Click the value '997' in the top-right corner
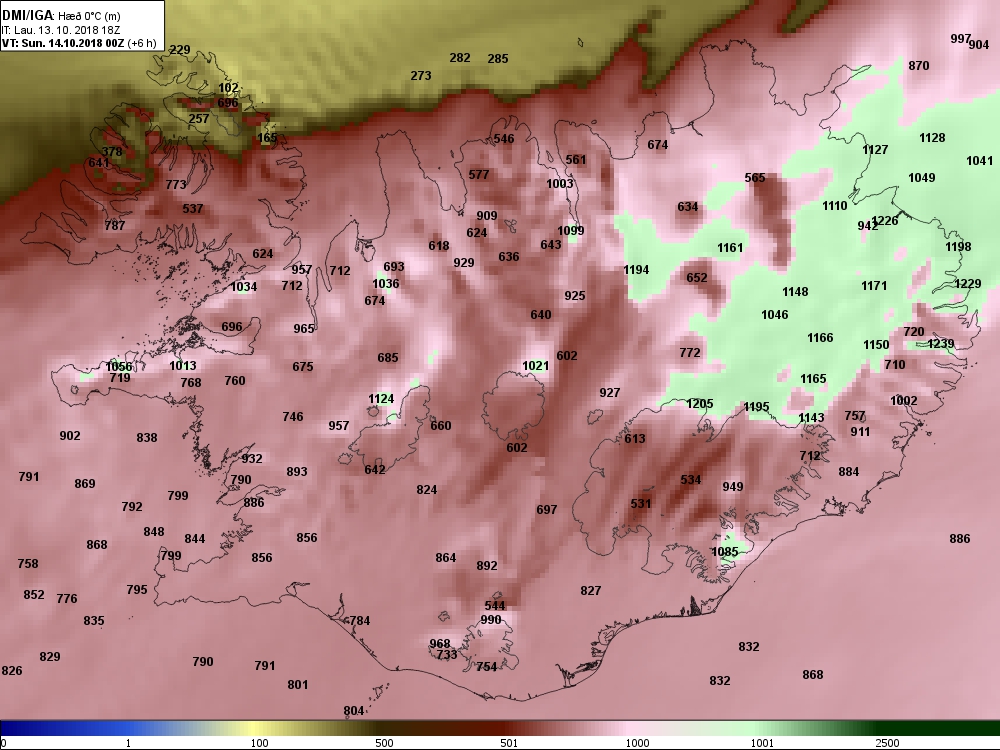 960,39
